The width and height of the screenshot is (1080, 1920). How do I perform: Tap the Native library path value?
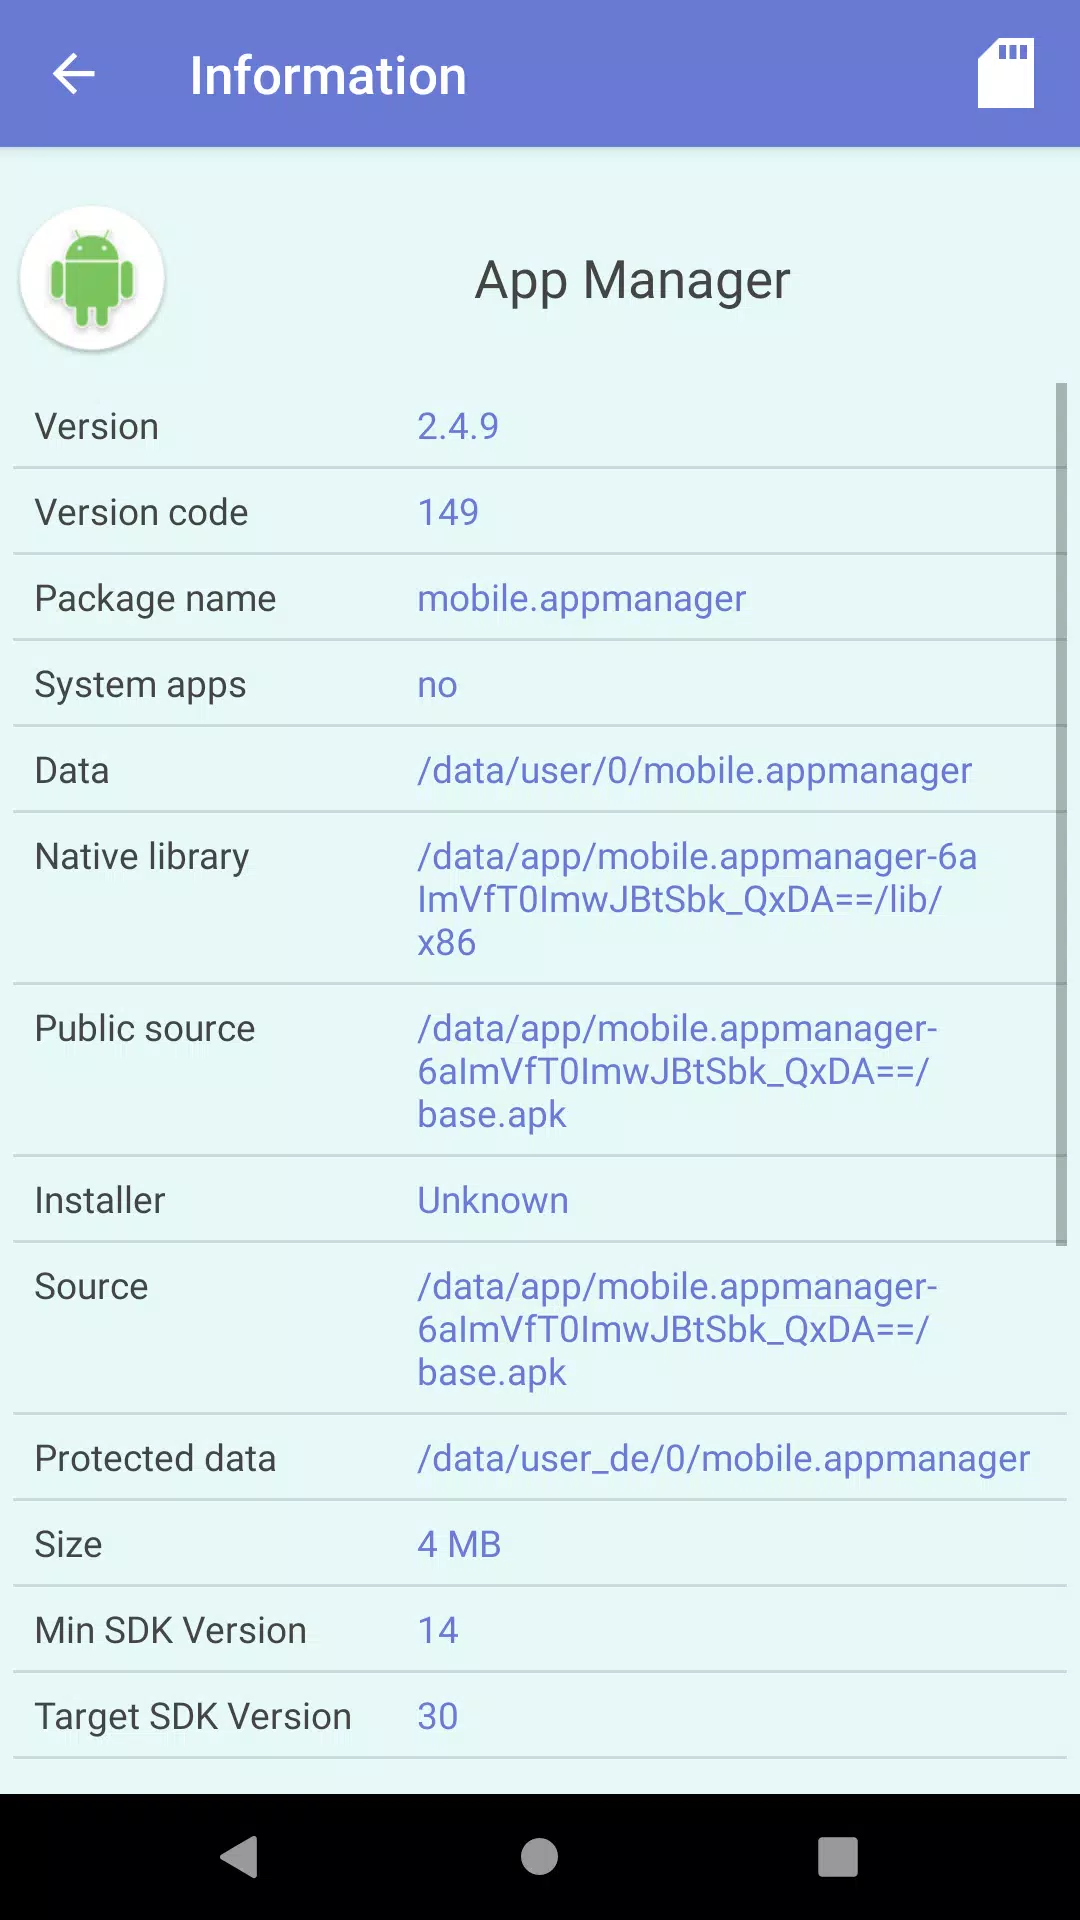pyautogui.click(x=697, y=899)
